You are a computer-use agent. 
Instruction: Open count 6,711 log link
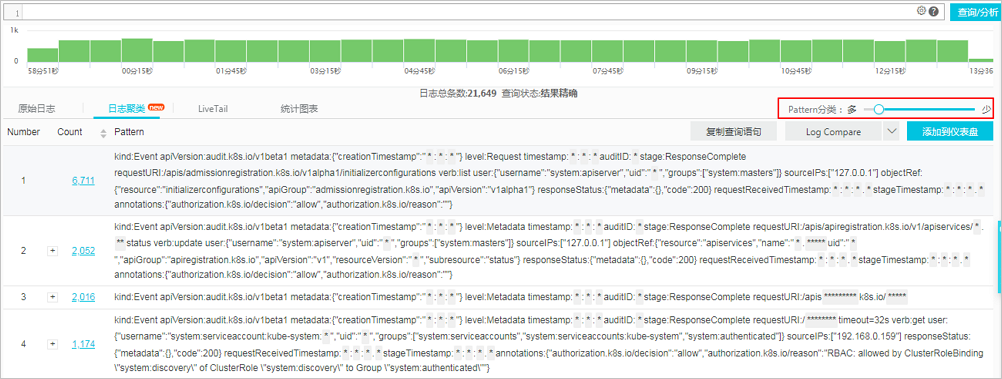click(83, 181)
